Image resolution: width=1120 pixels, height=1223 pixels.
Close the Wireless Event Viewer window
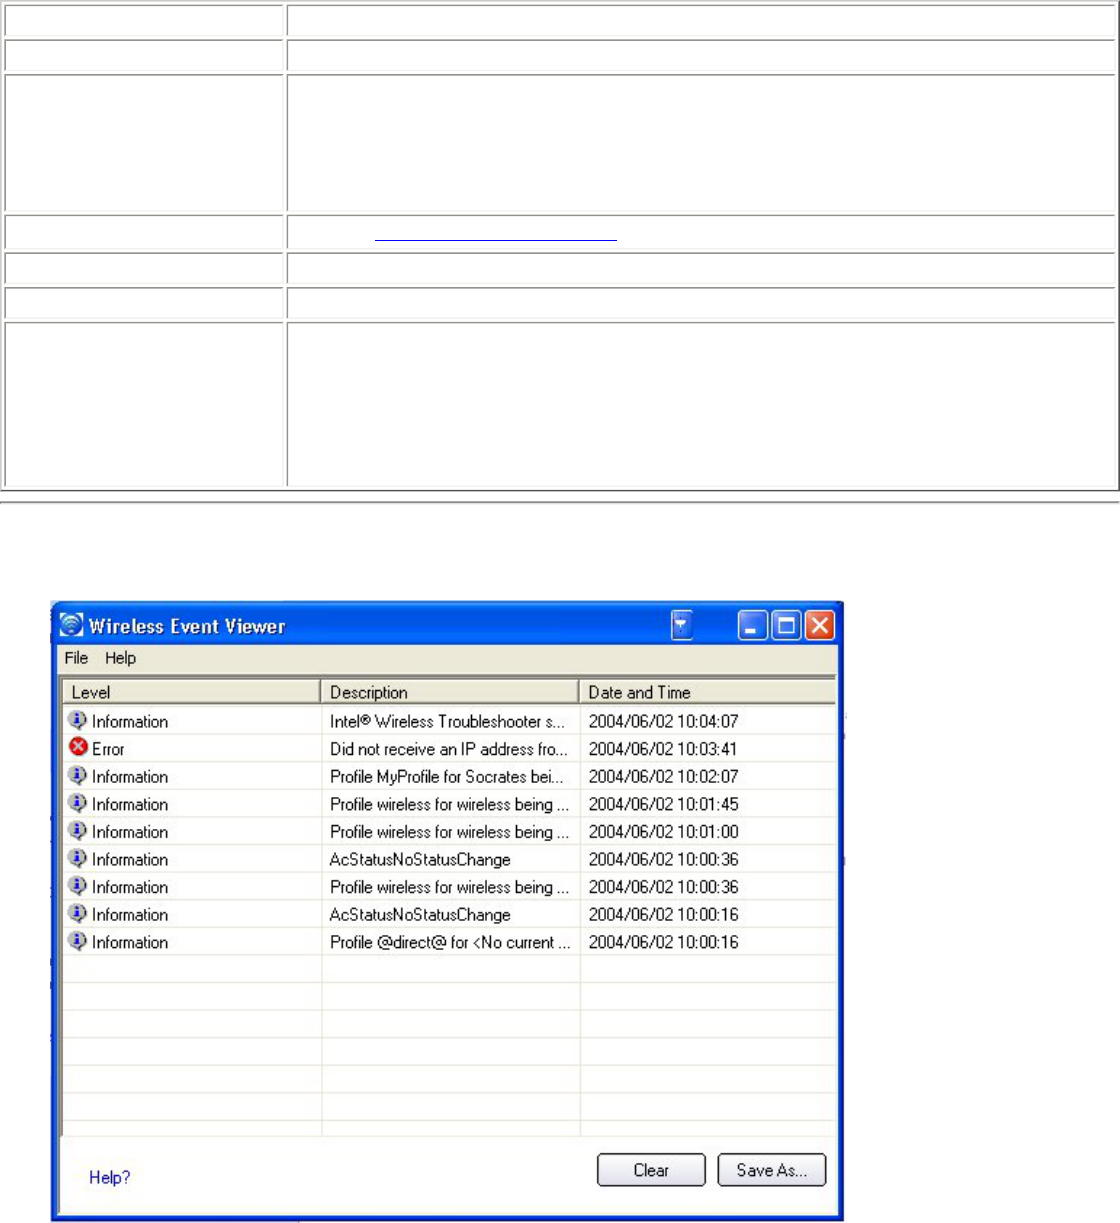[x=819, y=626]
